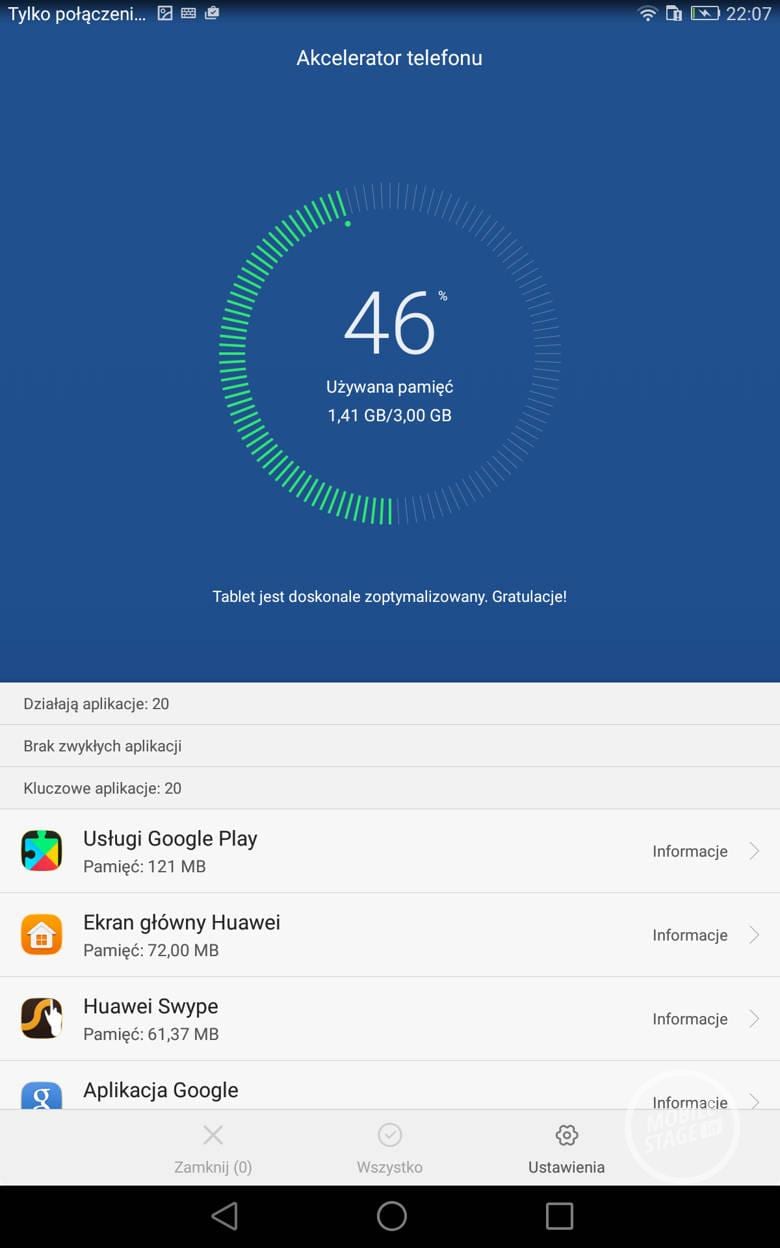Tap the Kluczowe aplikacje: 20 header
Screen dimensions: 780x1248
click(x=390, y=788)
